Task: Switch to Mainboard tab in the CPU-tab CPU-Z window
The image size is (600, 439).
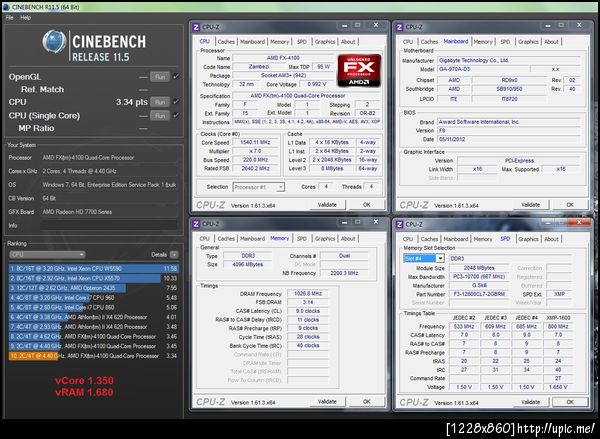Action: point(253,42)
